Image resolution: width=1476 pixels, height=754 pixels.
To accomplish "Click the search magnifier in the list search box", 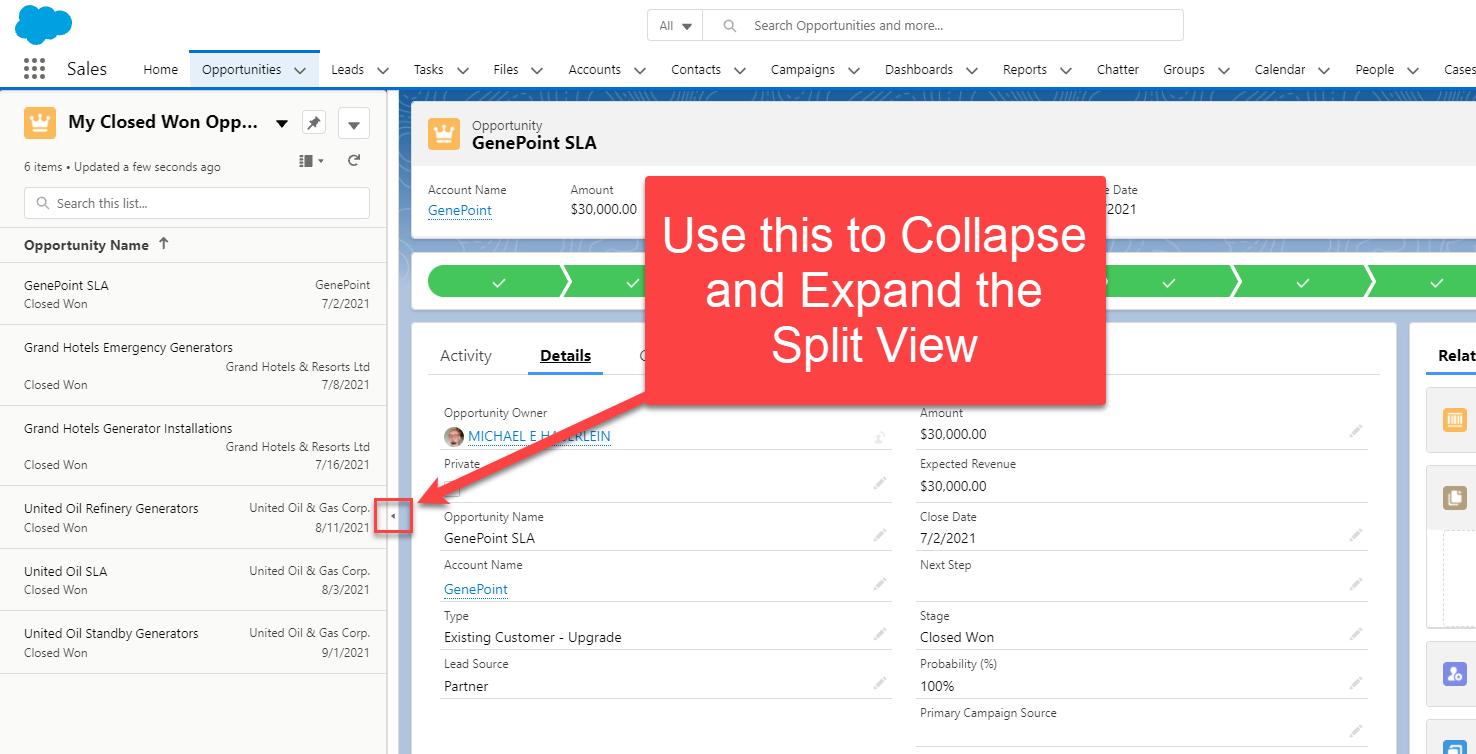I will tap(41, 203).
